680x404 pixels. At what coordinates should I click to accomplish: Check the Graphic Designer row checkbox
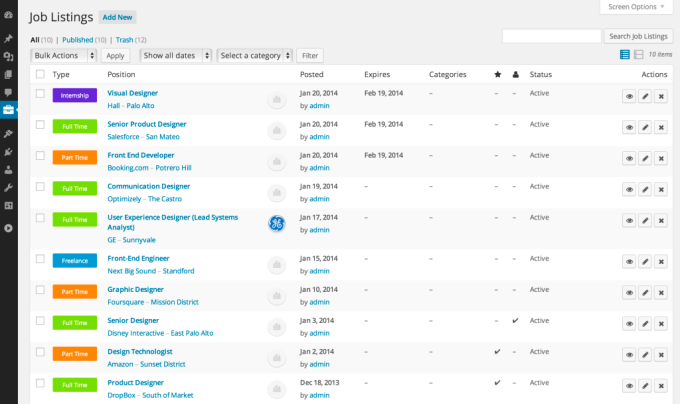[40, 290]
